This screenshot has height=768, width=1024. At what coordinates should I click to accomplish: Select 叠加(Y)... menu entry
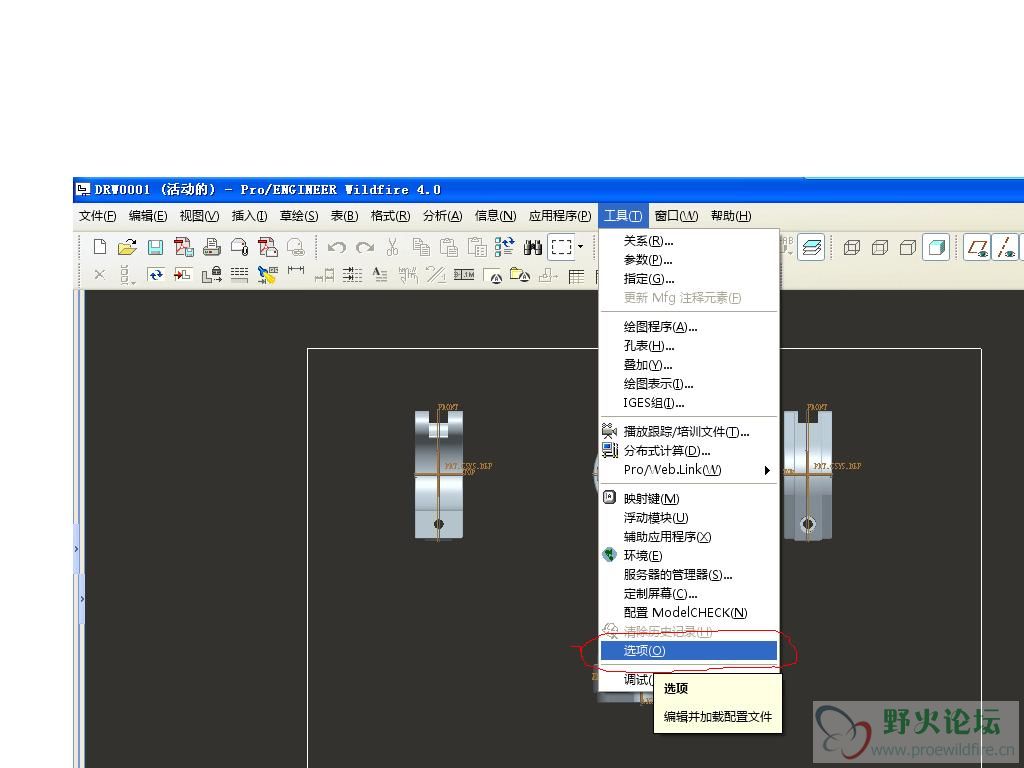point(689,364)
